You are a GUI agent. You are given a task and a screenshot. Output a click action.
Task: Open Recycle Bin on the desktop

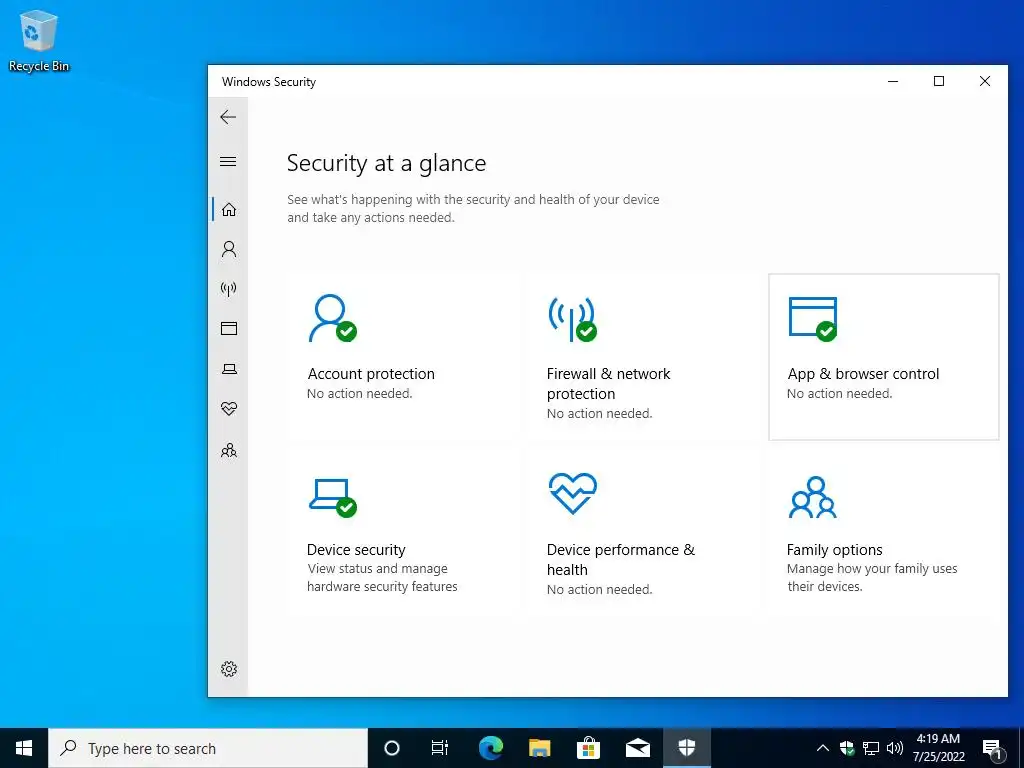[39, 40]
